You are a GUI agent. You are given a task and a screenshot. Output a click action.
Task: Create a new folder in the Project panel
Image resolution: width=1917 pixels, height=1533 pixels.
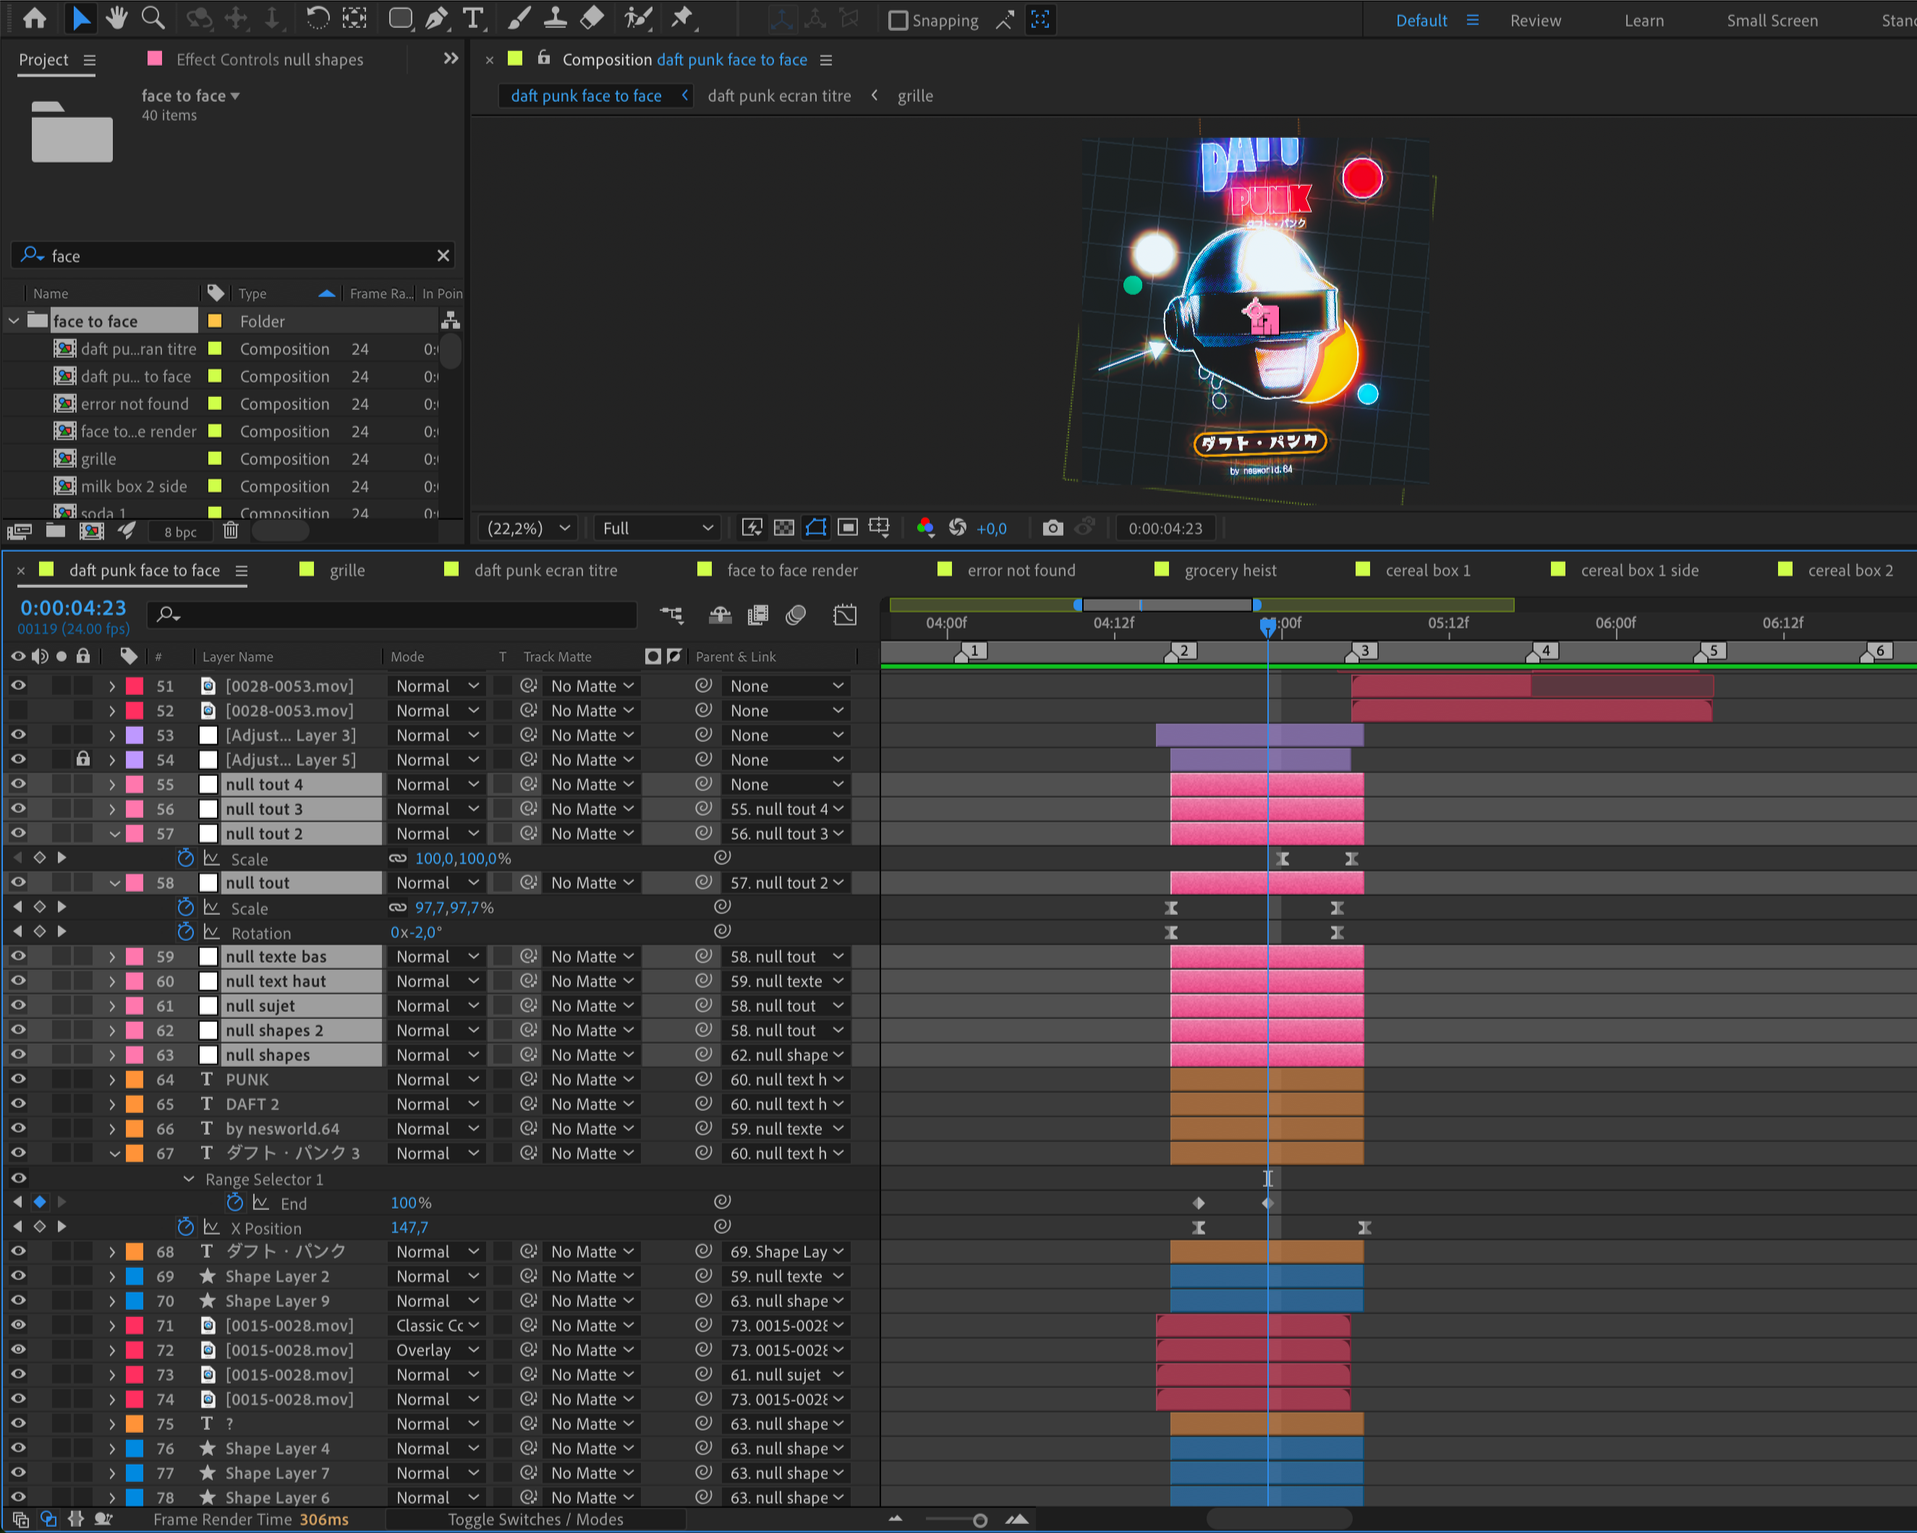56,531
